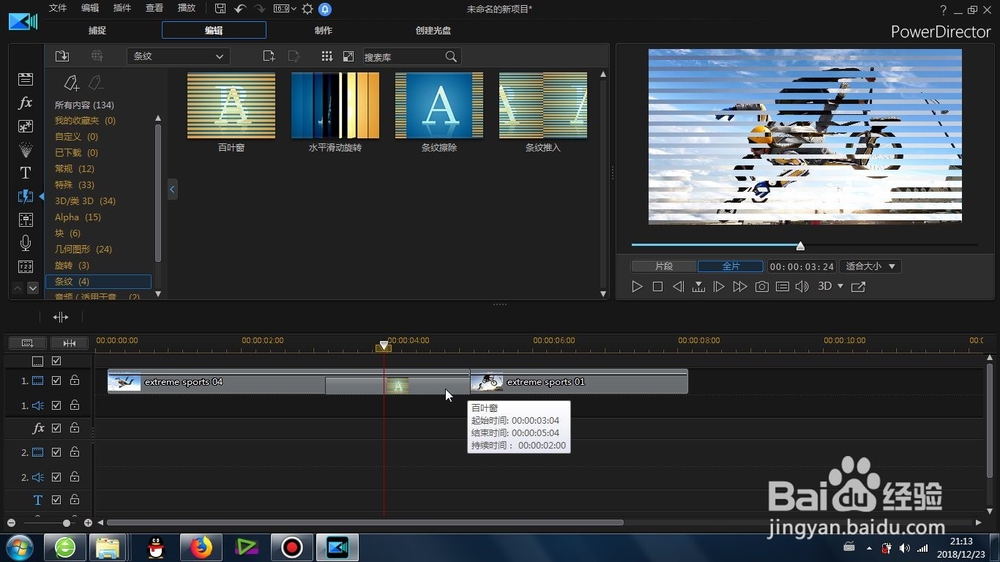Open the Voice-Over microphone room
Viewport: 1000px width, 562px height.
(26, 243)
